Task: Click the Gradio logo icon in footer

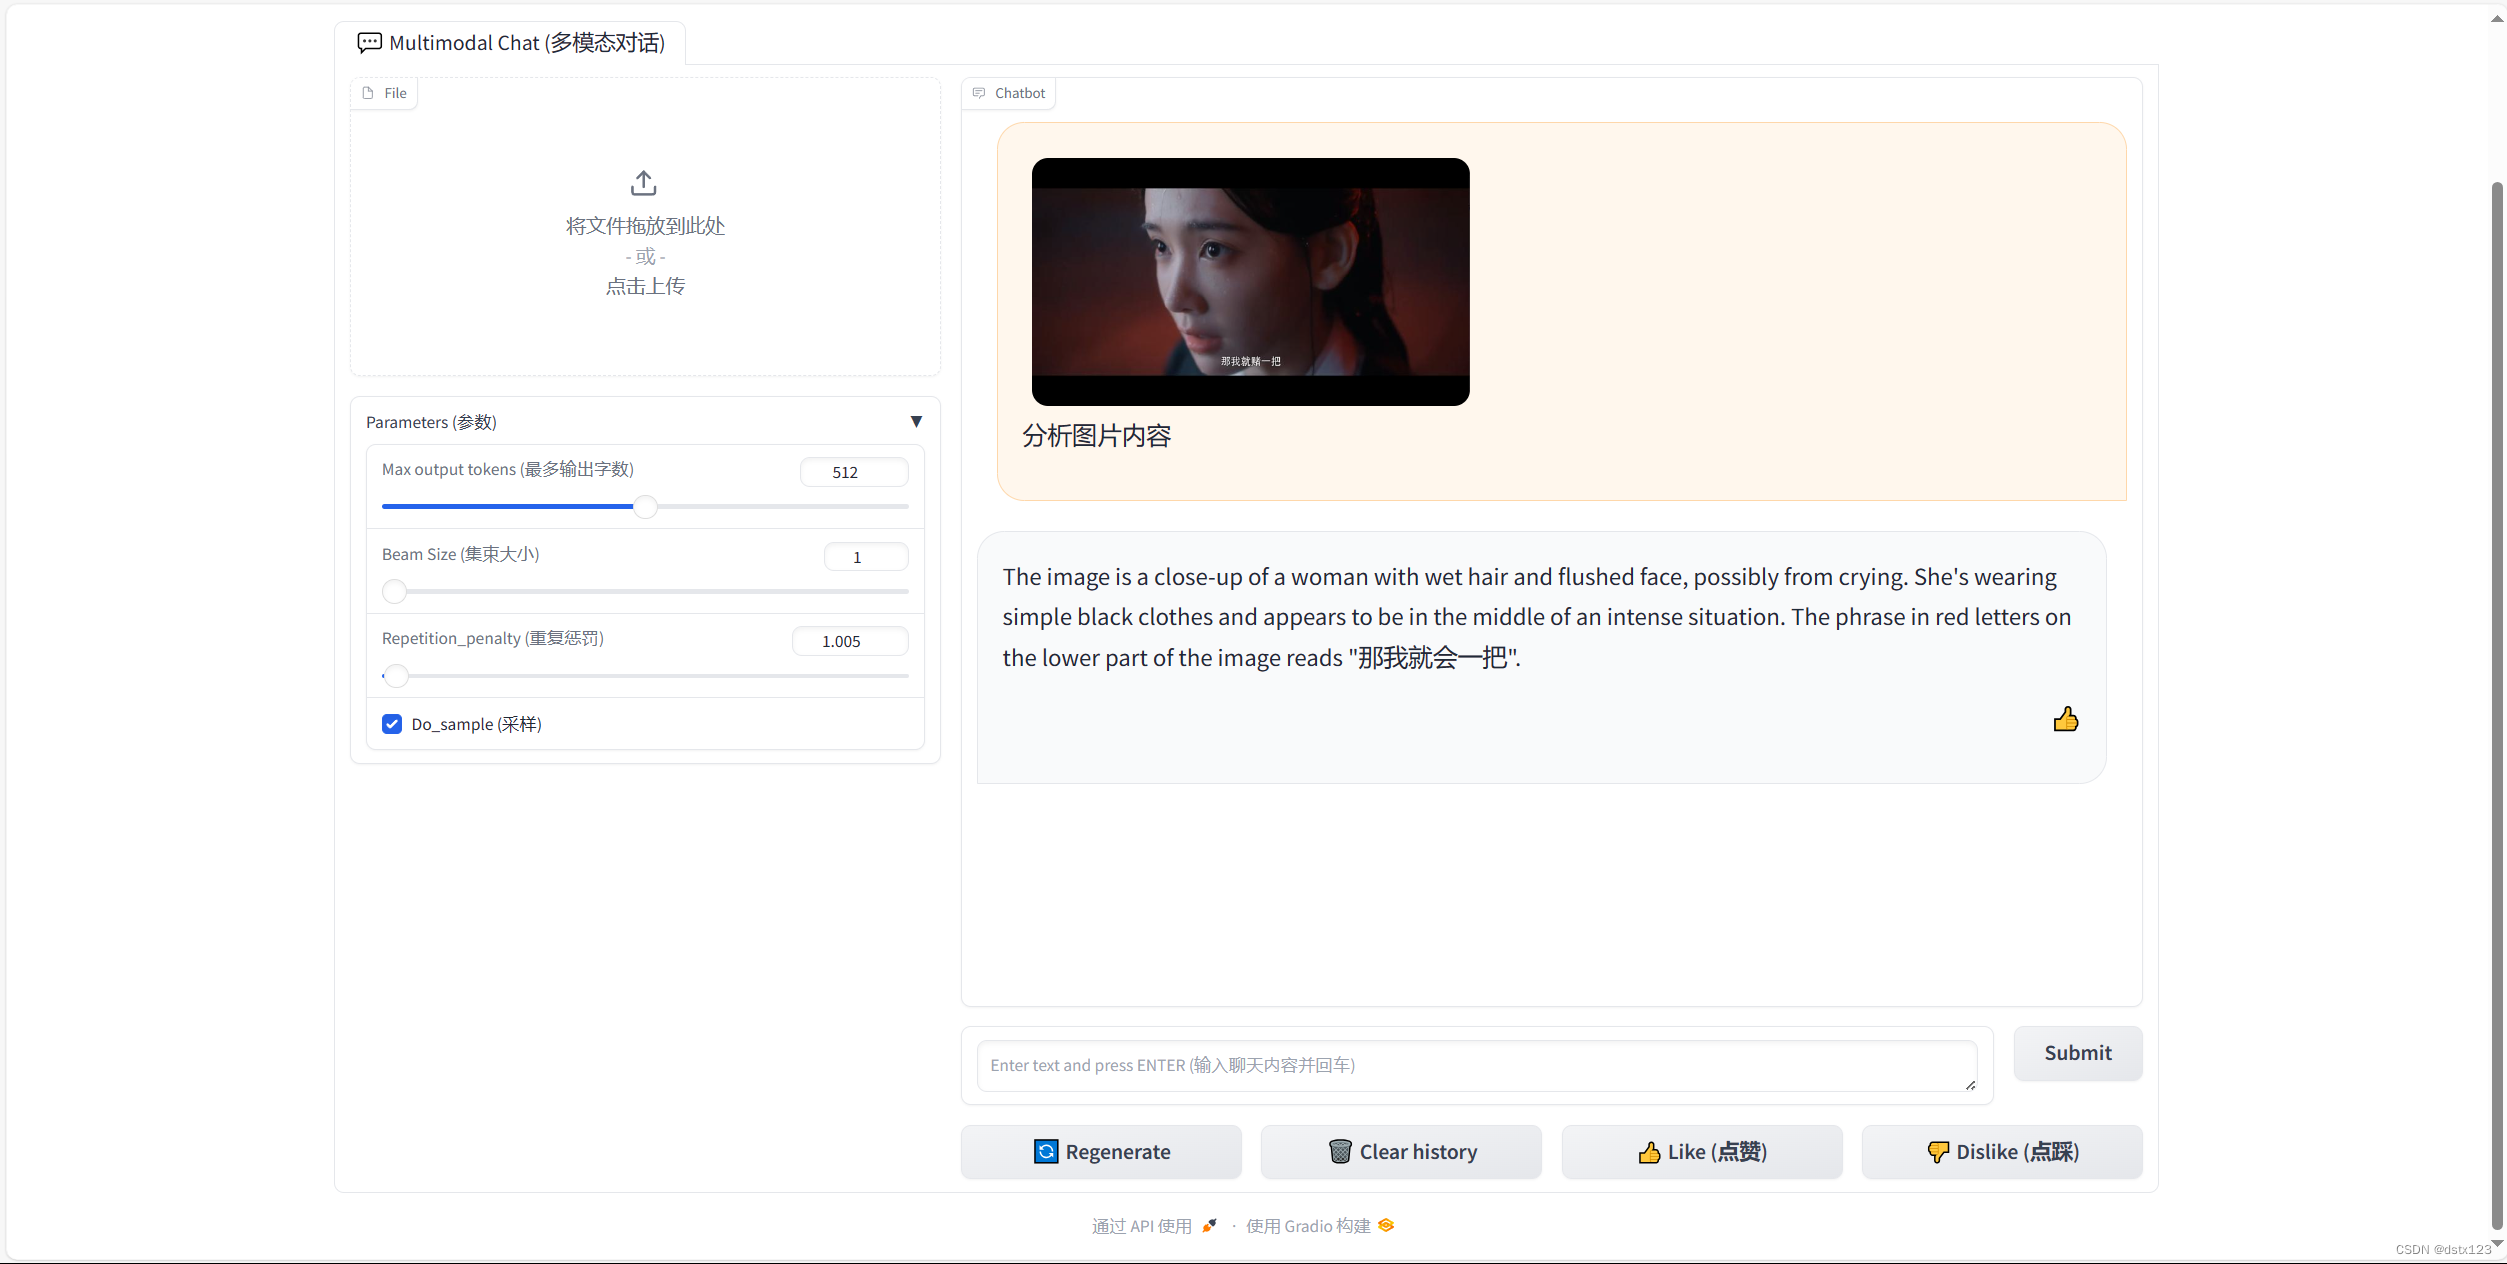Action: pyautogui.click(x=1386, y=1225)
